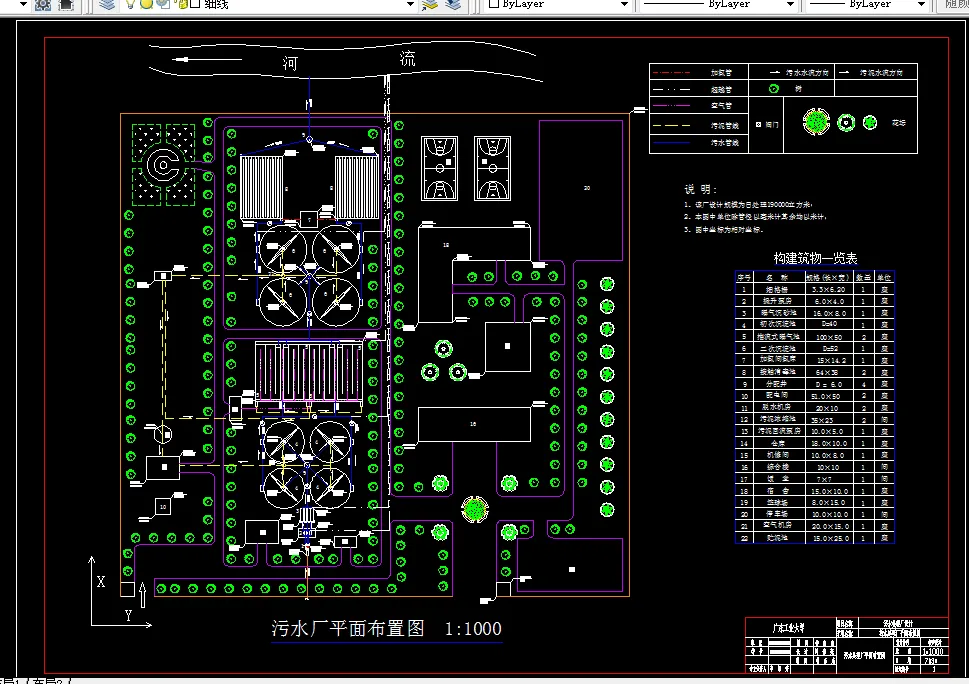Select the C-shaped fountain in garden
The width and height of the screenshot is (969, 684).
163,165
